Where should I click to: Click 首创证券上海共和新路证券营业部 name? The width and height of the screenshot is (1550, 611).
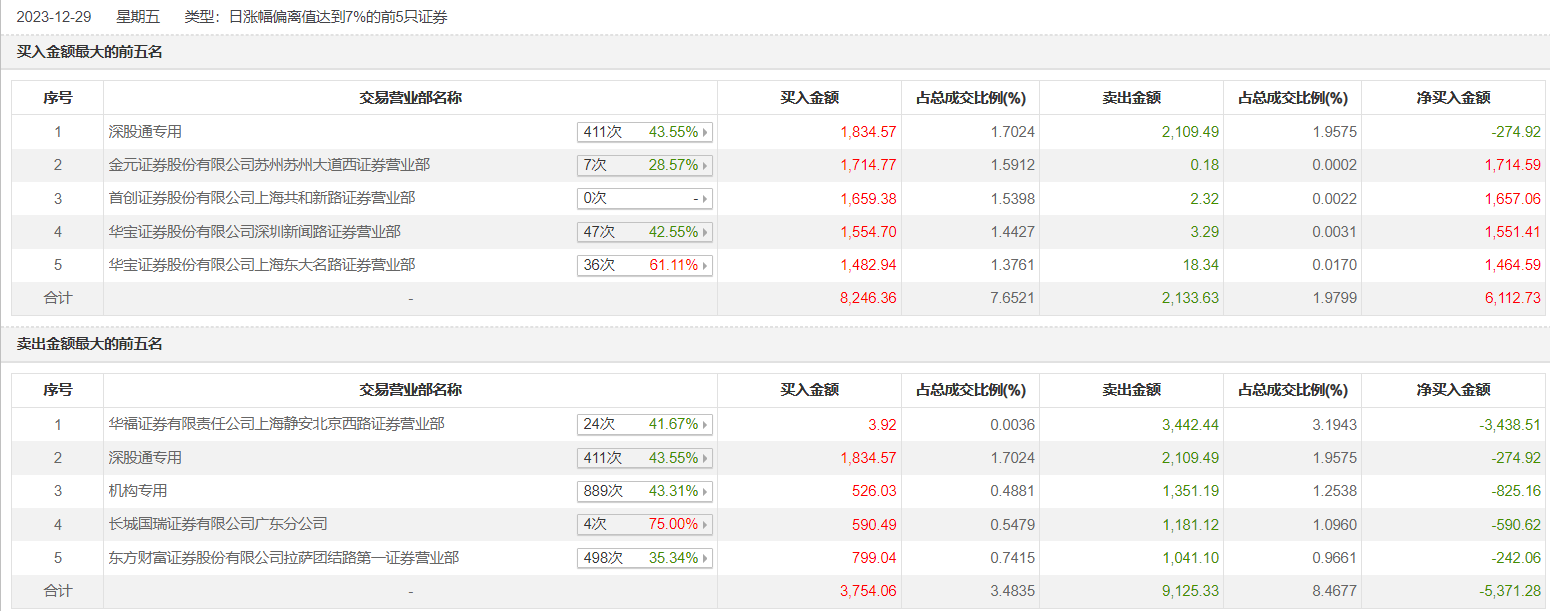[262, 199]
